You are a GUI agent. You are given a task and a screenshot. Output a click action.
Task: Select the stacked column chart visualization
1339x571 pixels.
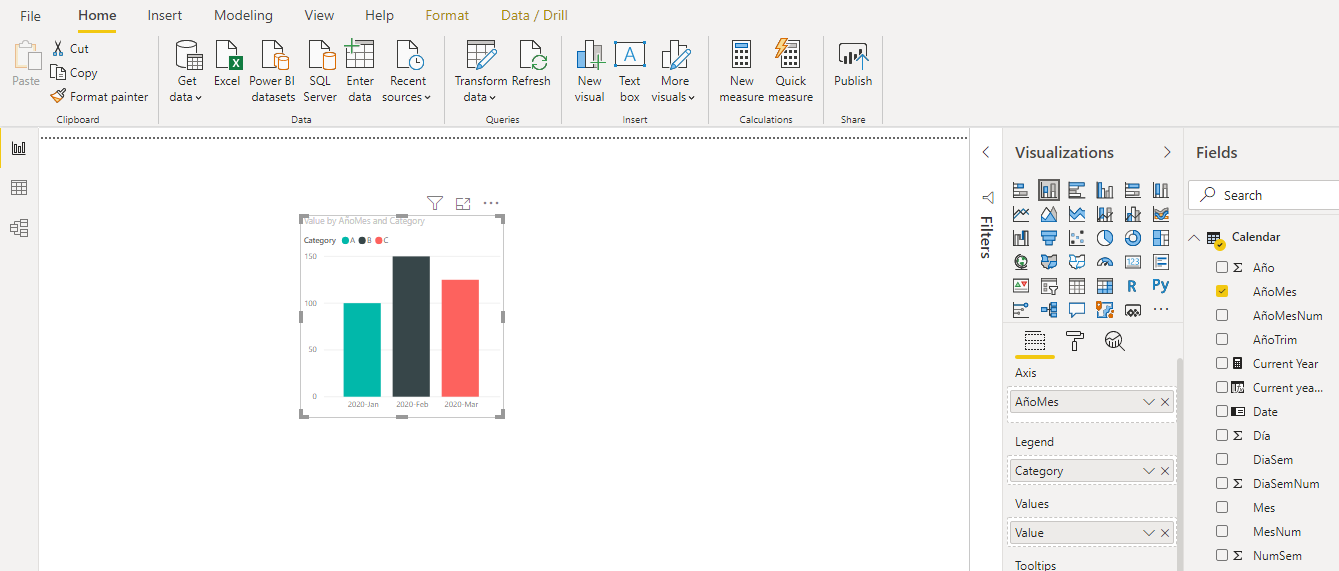pyautogui.click(x=1048, y=189)
